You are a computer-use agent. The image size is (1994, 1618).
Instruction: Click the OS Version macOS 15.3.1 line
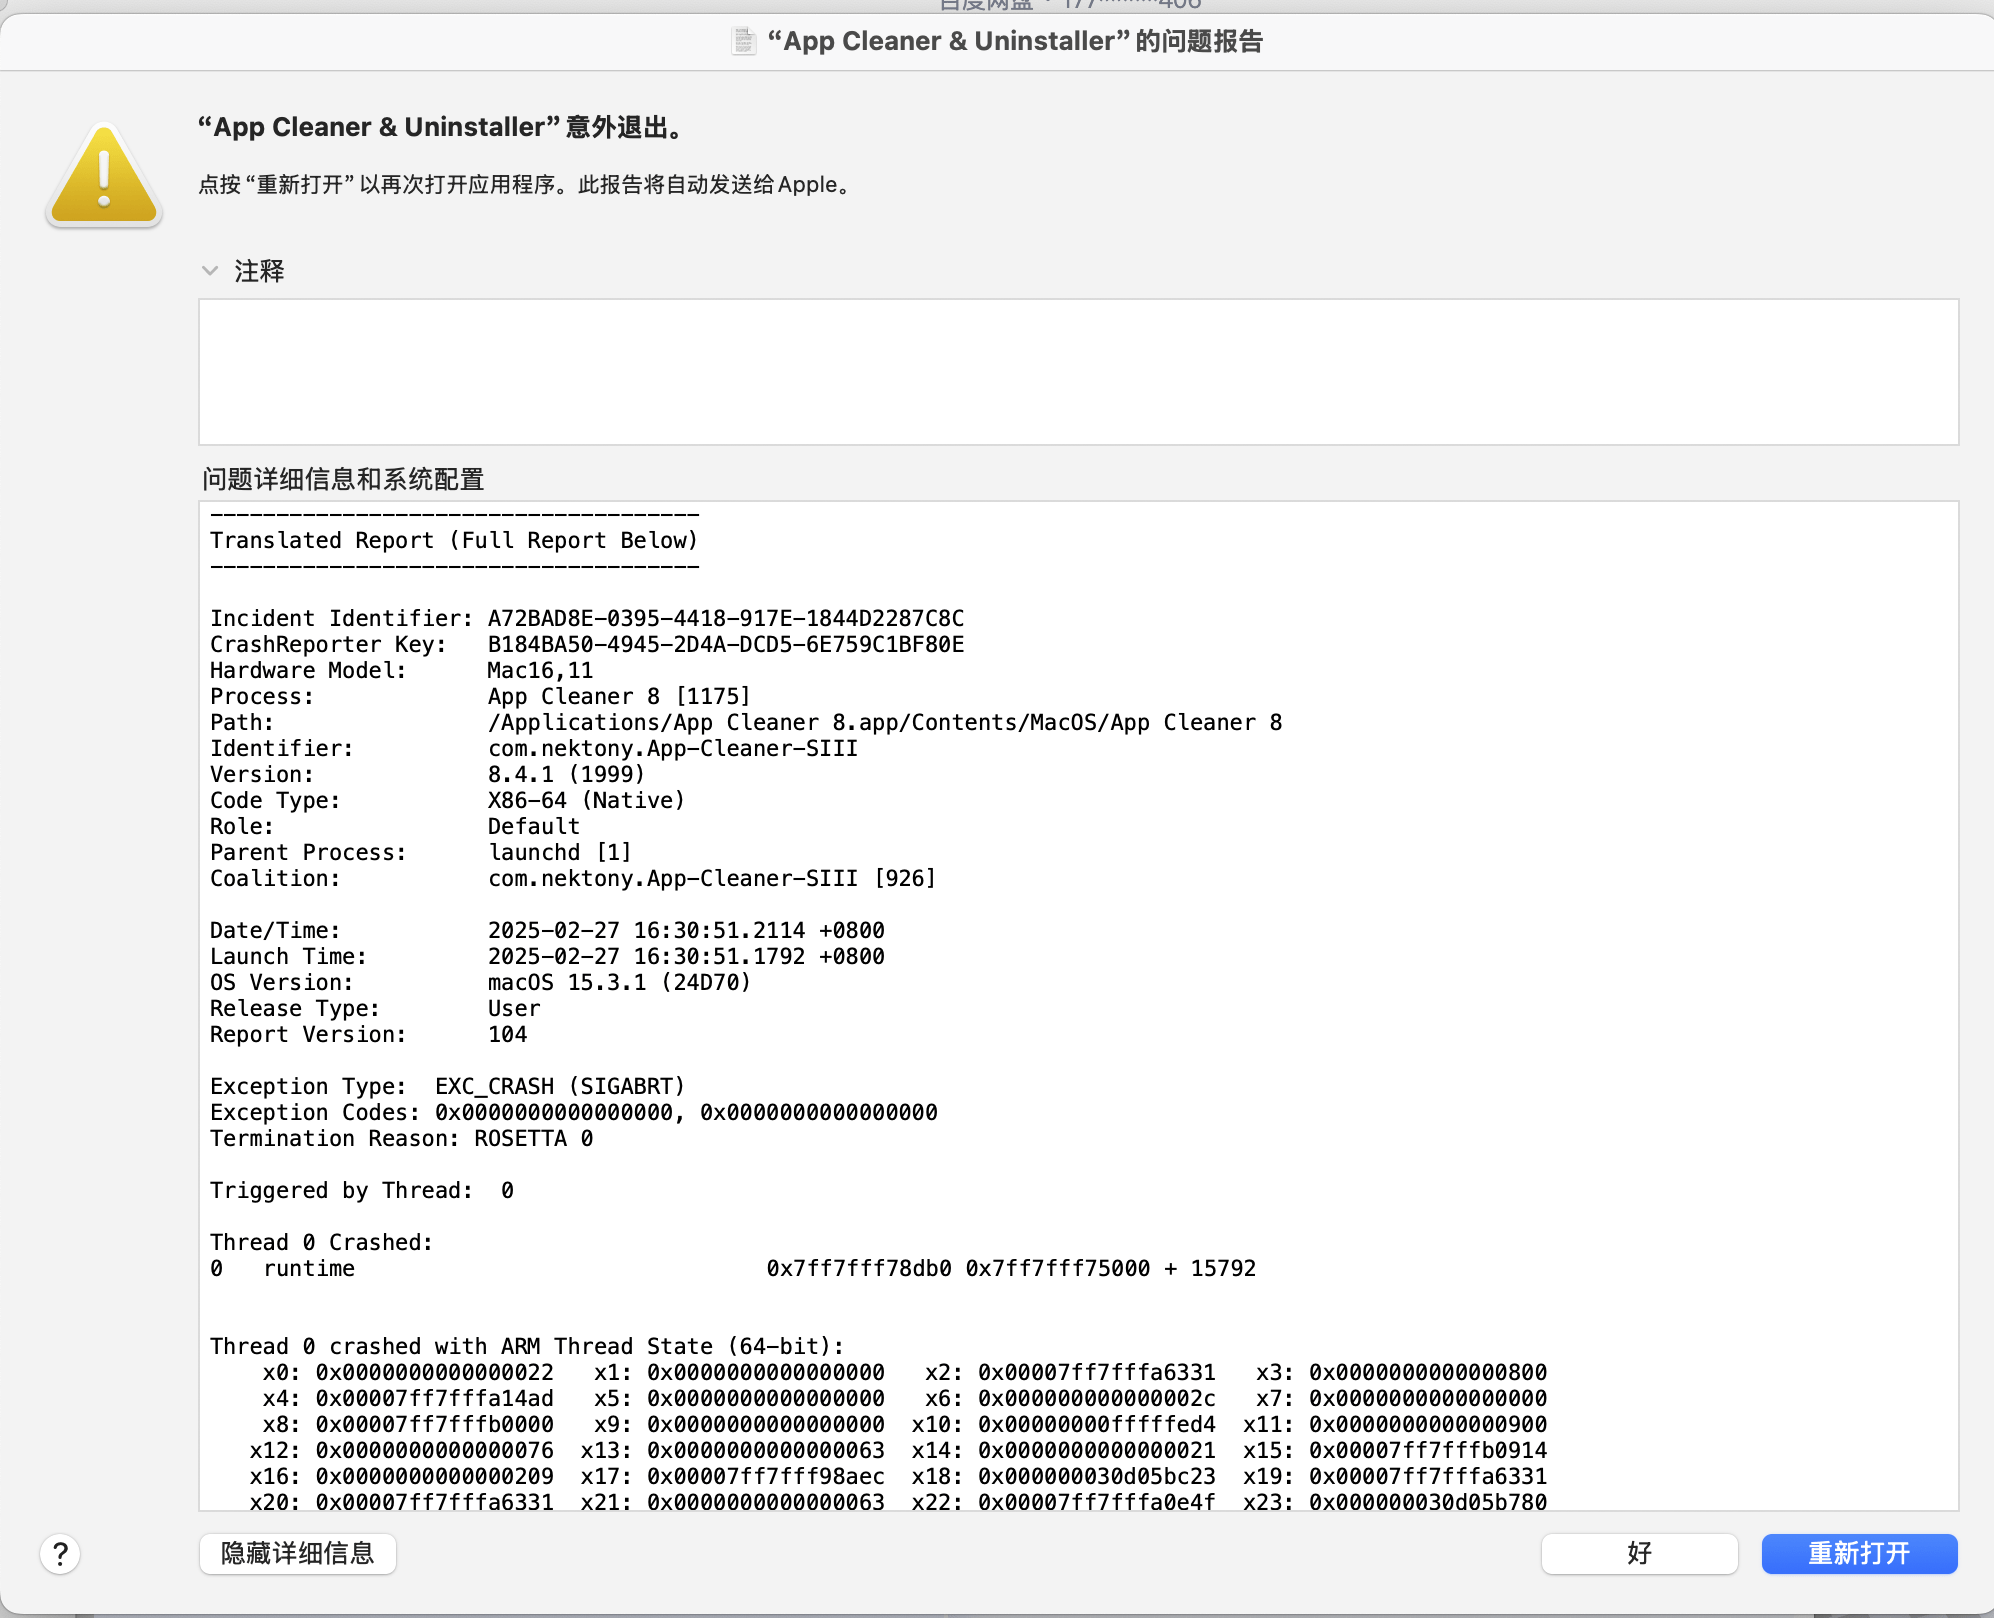click(480, 982)
